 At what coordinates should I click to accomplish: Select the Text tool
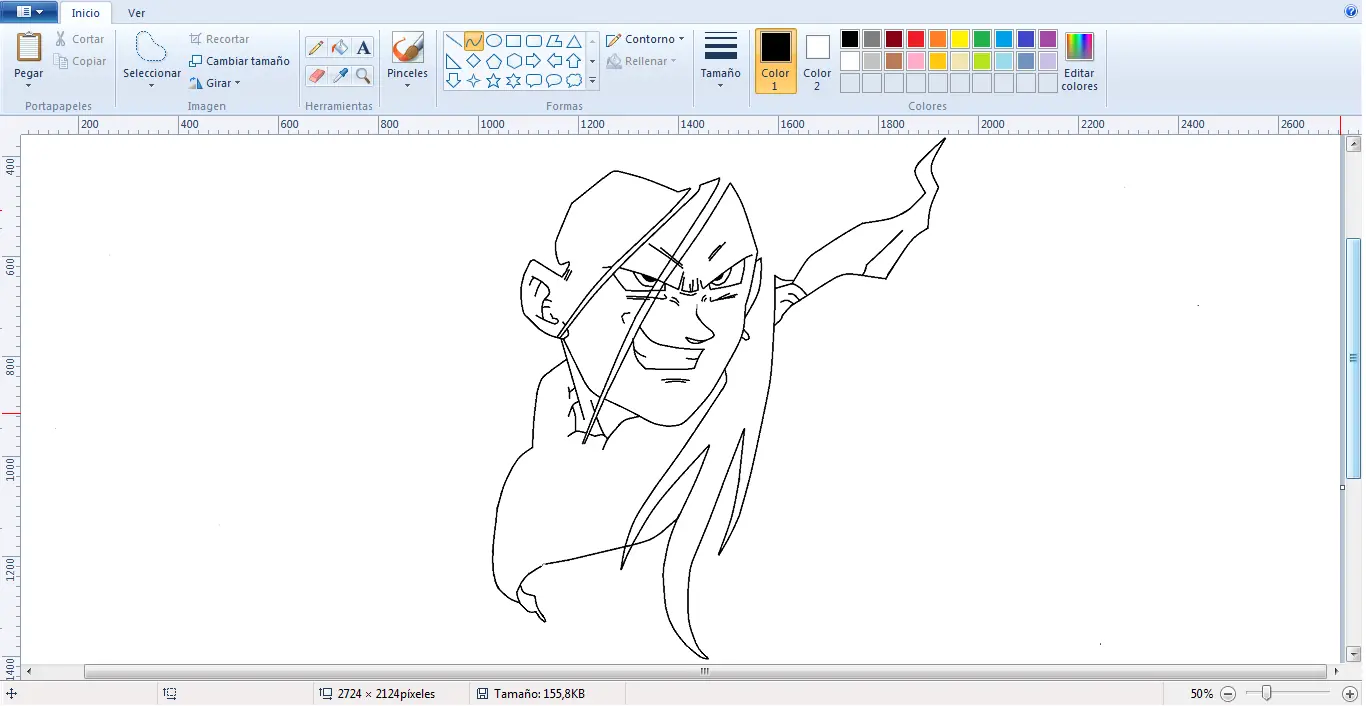point(364,47)
